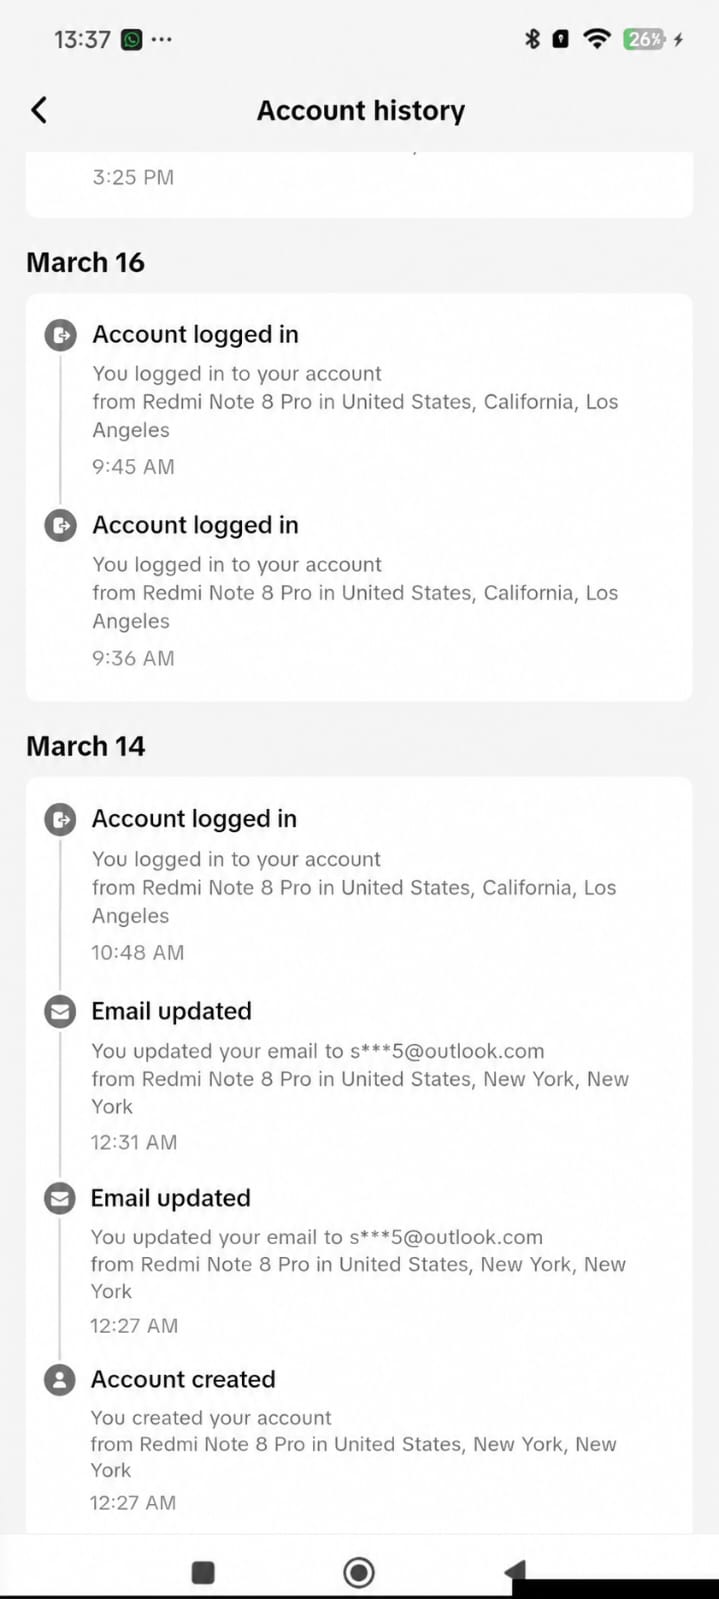
Task: Go back using the header arrow
Action: 39,110
